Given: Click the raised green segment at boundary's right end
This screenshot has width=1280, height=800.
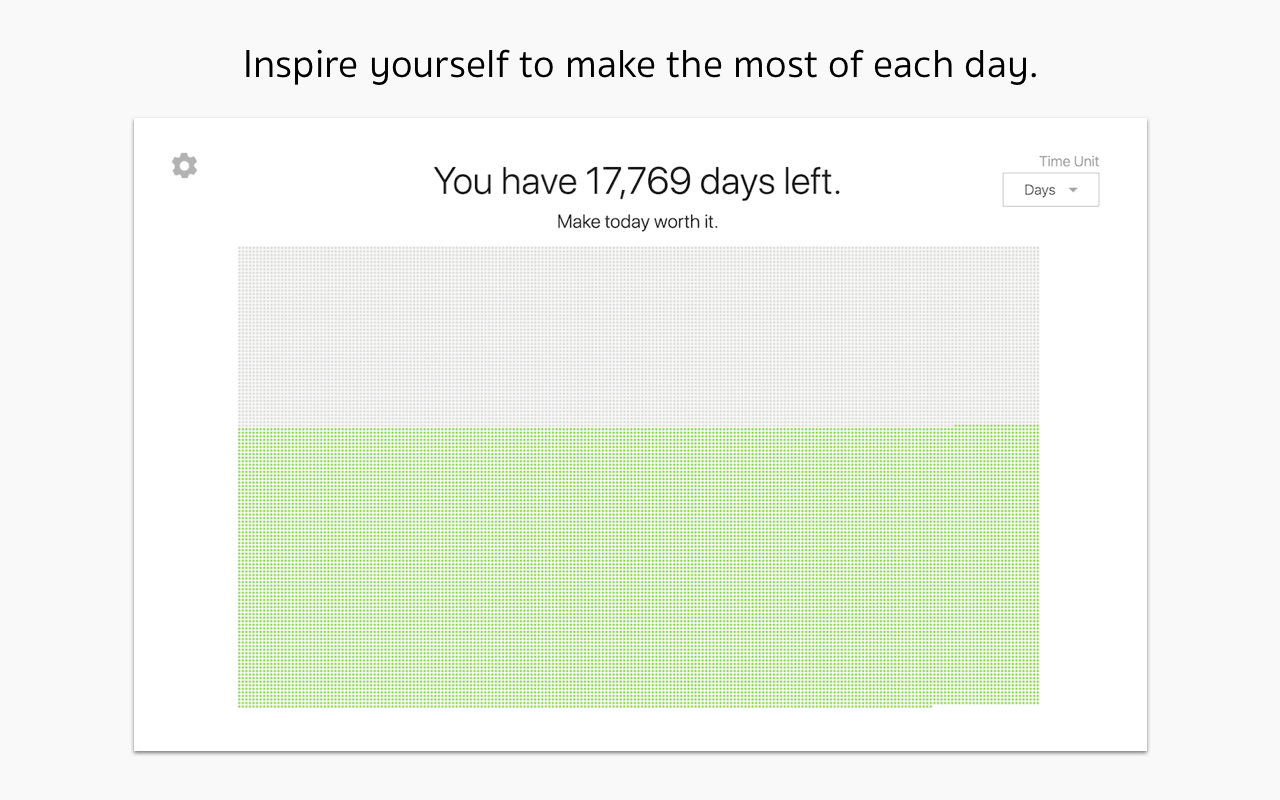Looking at the screenshot, I should [997, 427].
